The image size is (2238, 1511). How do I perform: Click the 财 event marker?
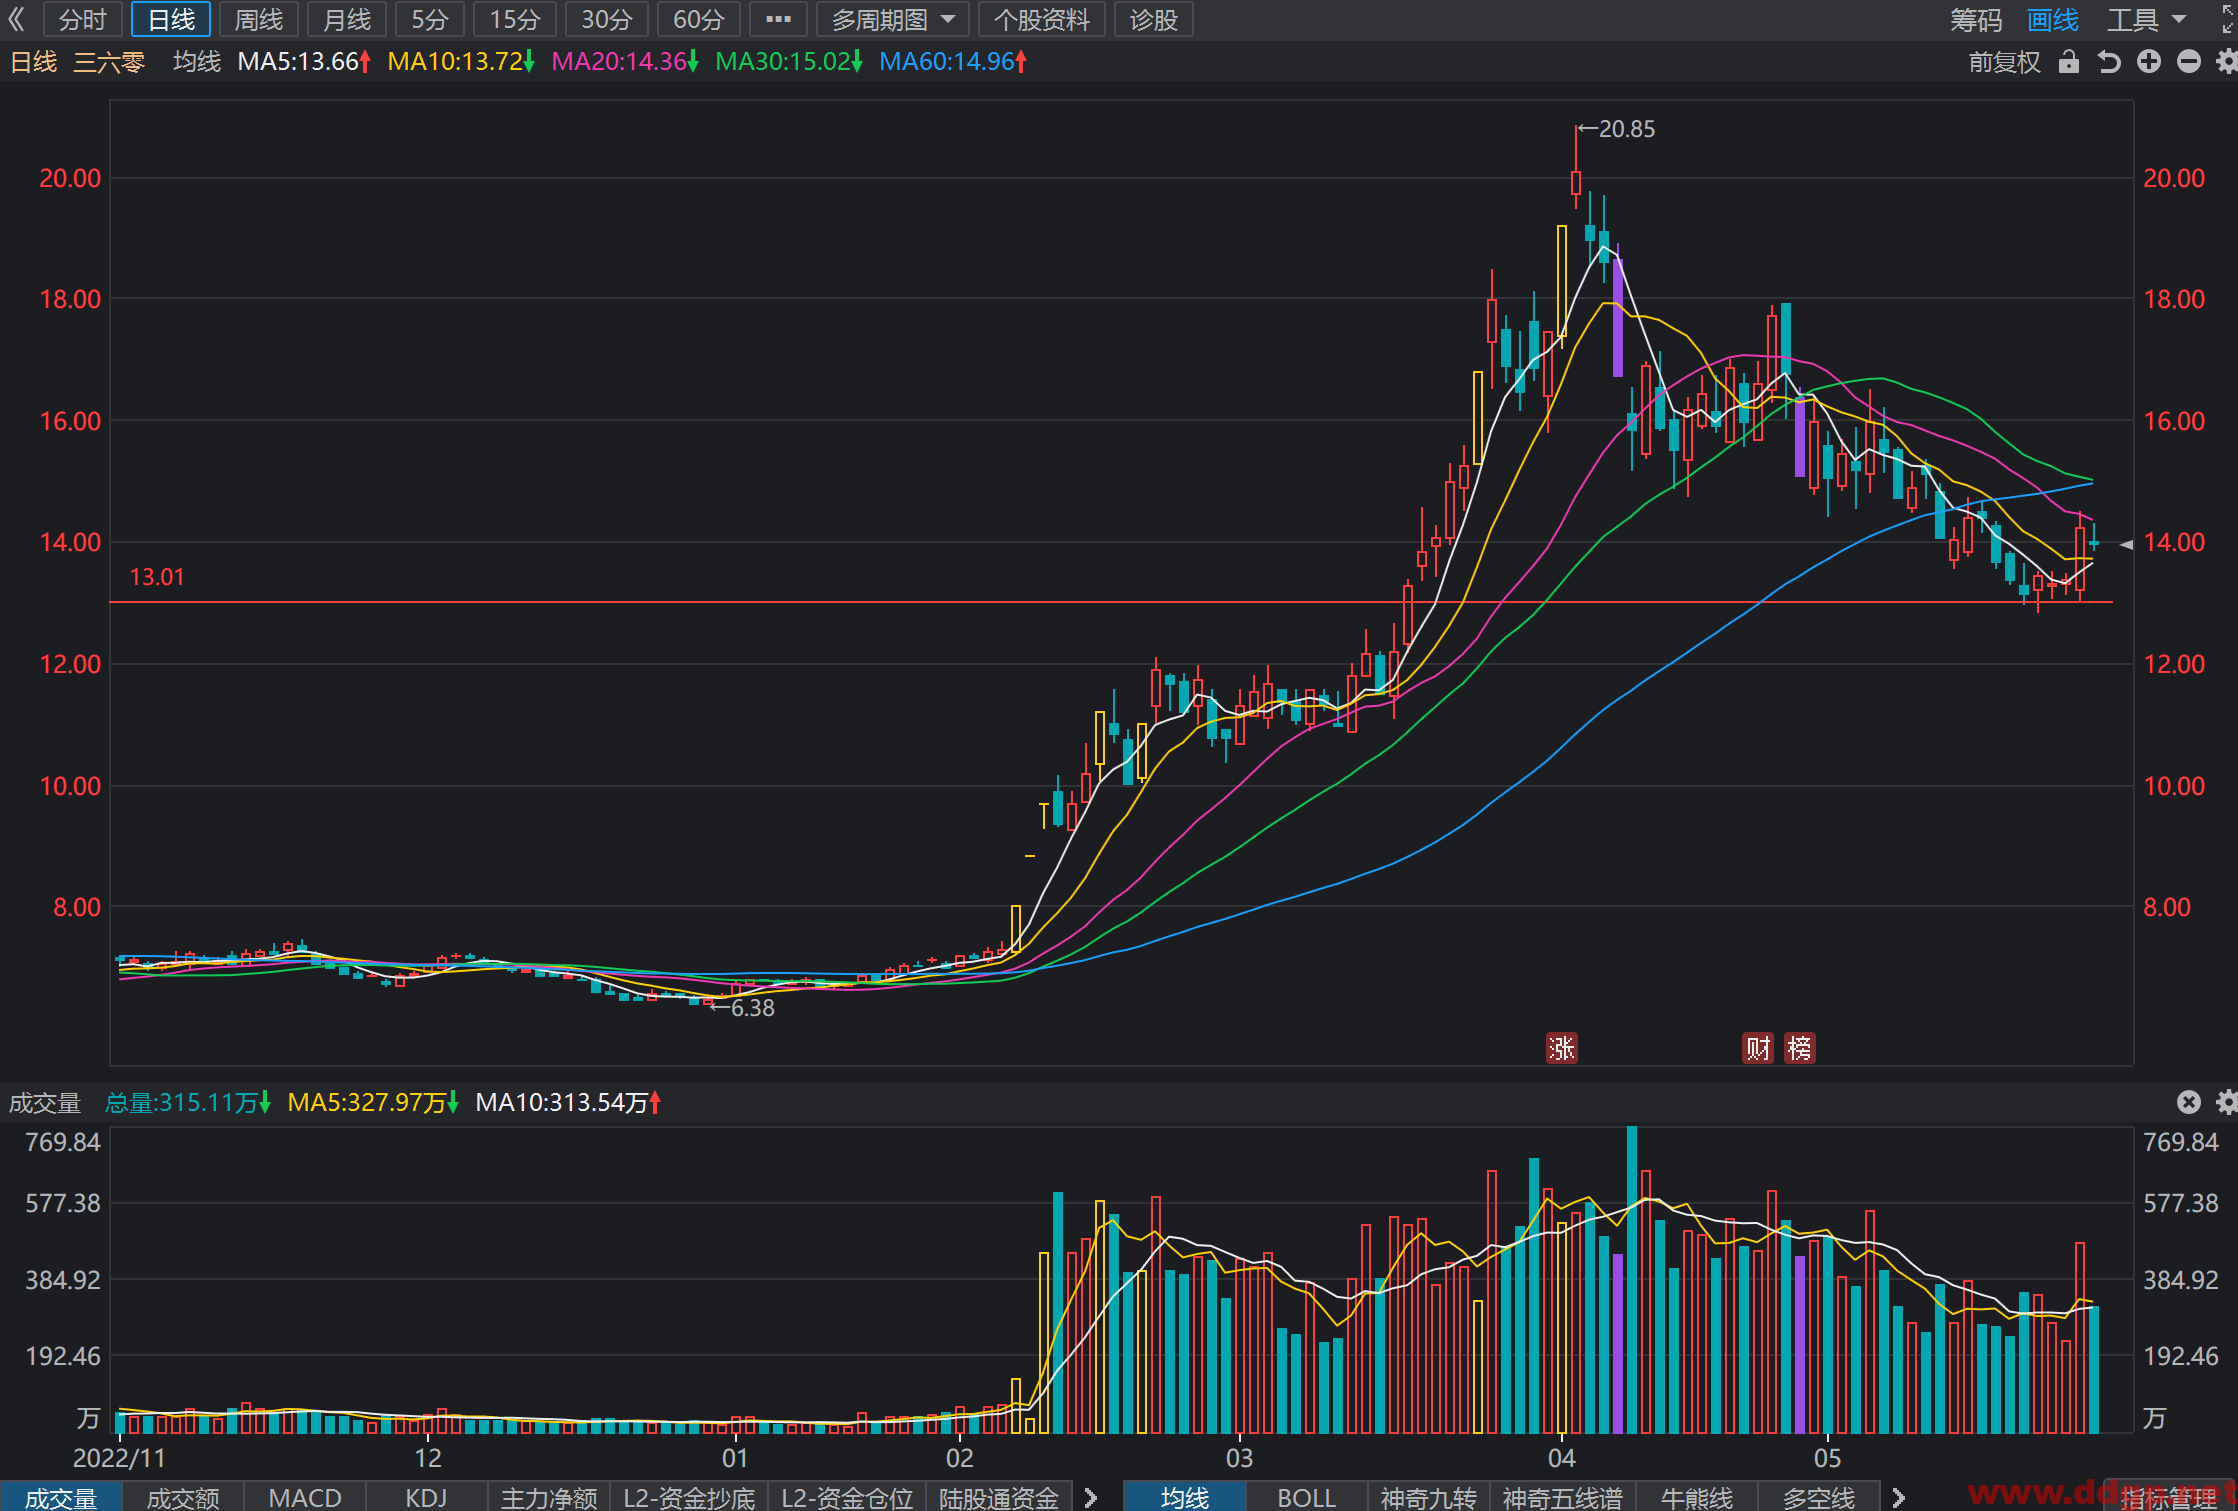pyautogui.click(x=1758, y=1048)
